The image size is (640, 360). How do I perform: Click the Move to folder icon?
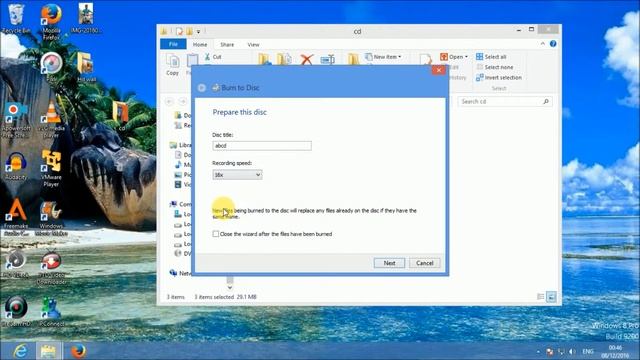(264, 60)
